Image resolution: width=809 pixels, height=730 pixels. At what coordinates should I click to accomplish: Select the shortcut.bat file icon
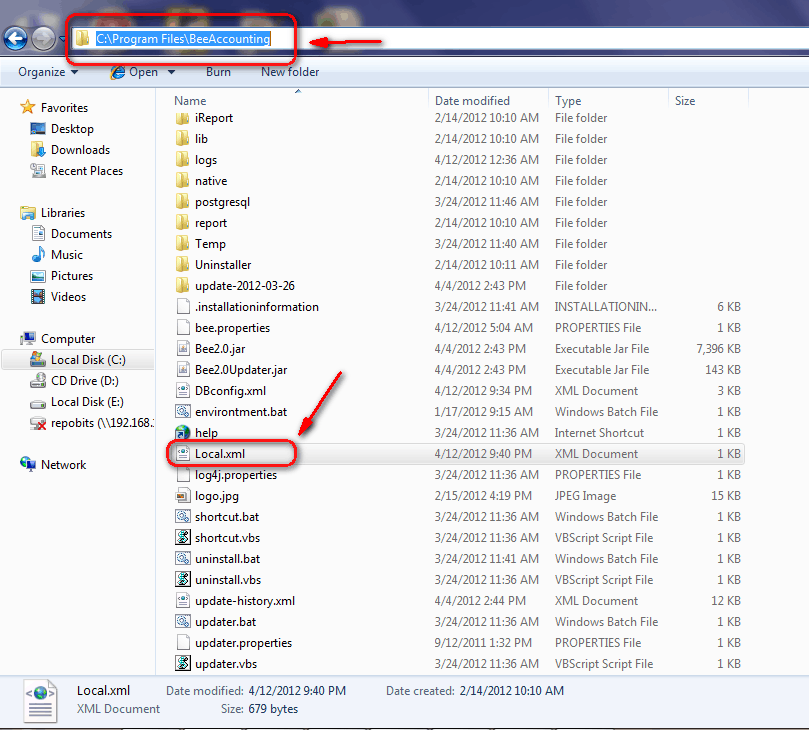[x=183, y=517]
